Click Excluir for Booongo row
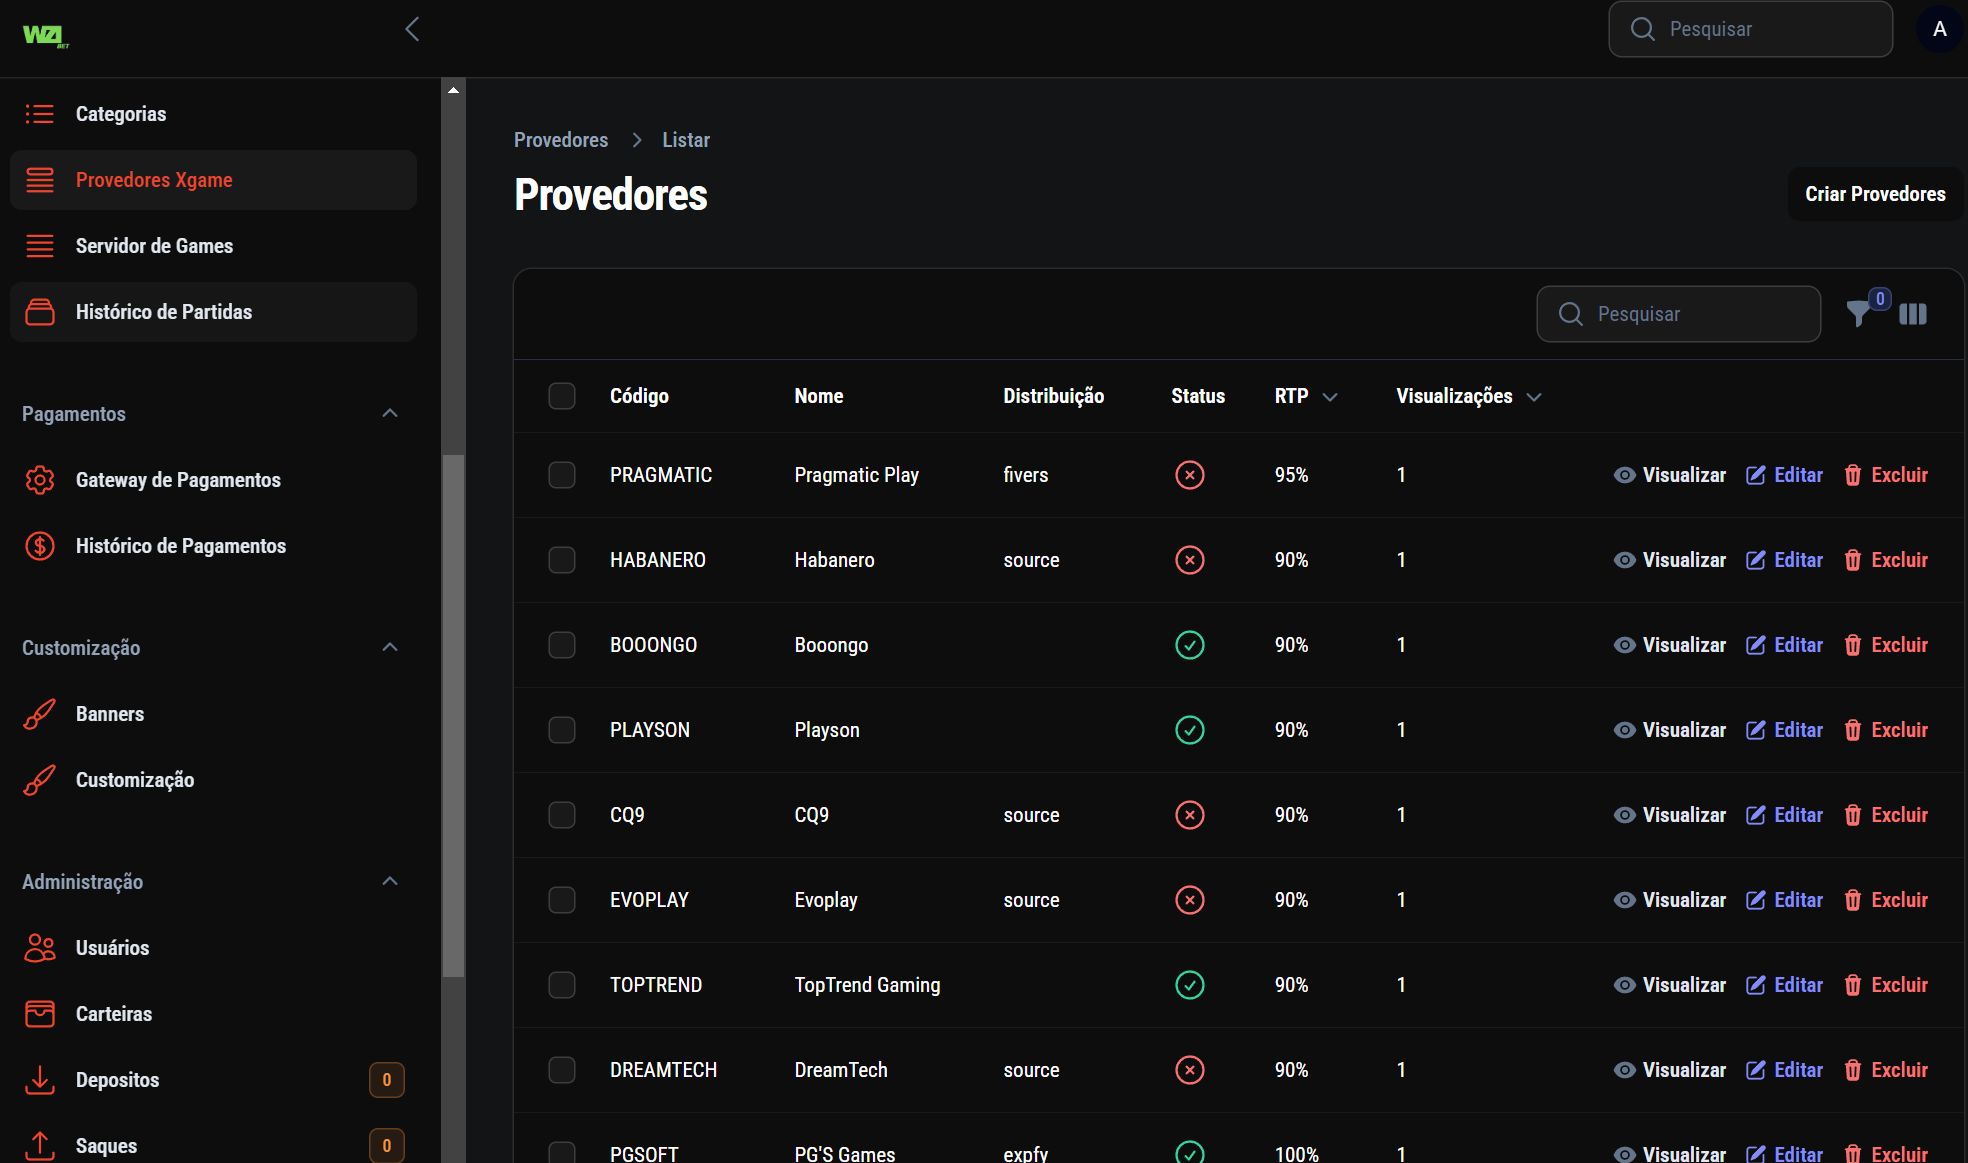 coord(1886,645)
